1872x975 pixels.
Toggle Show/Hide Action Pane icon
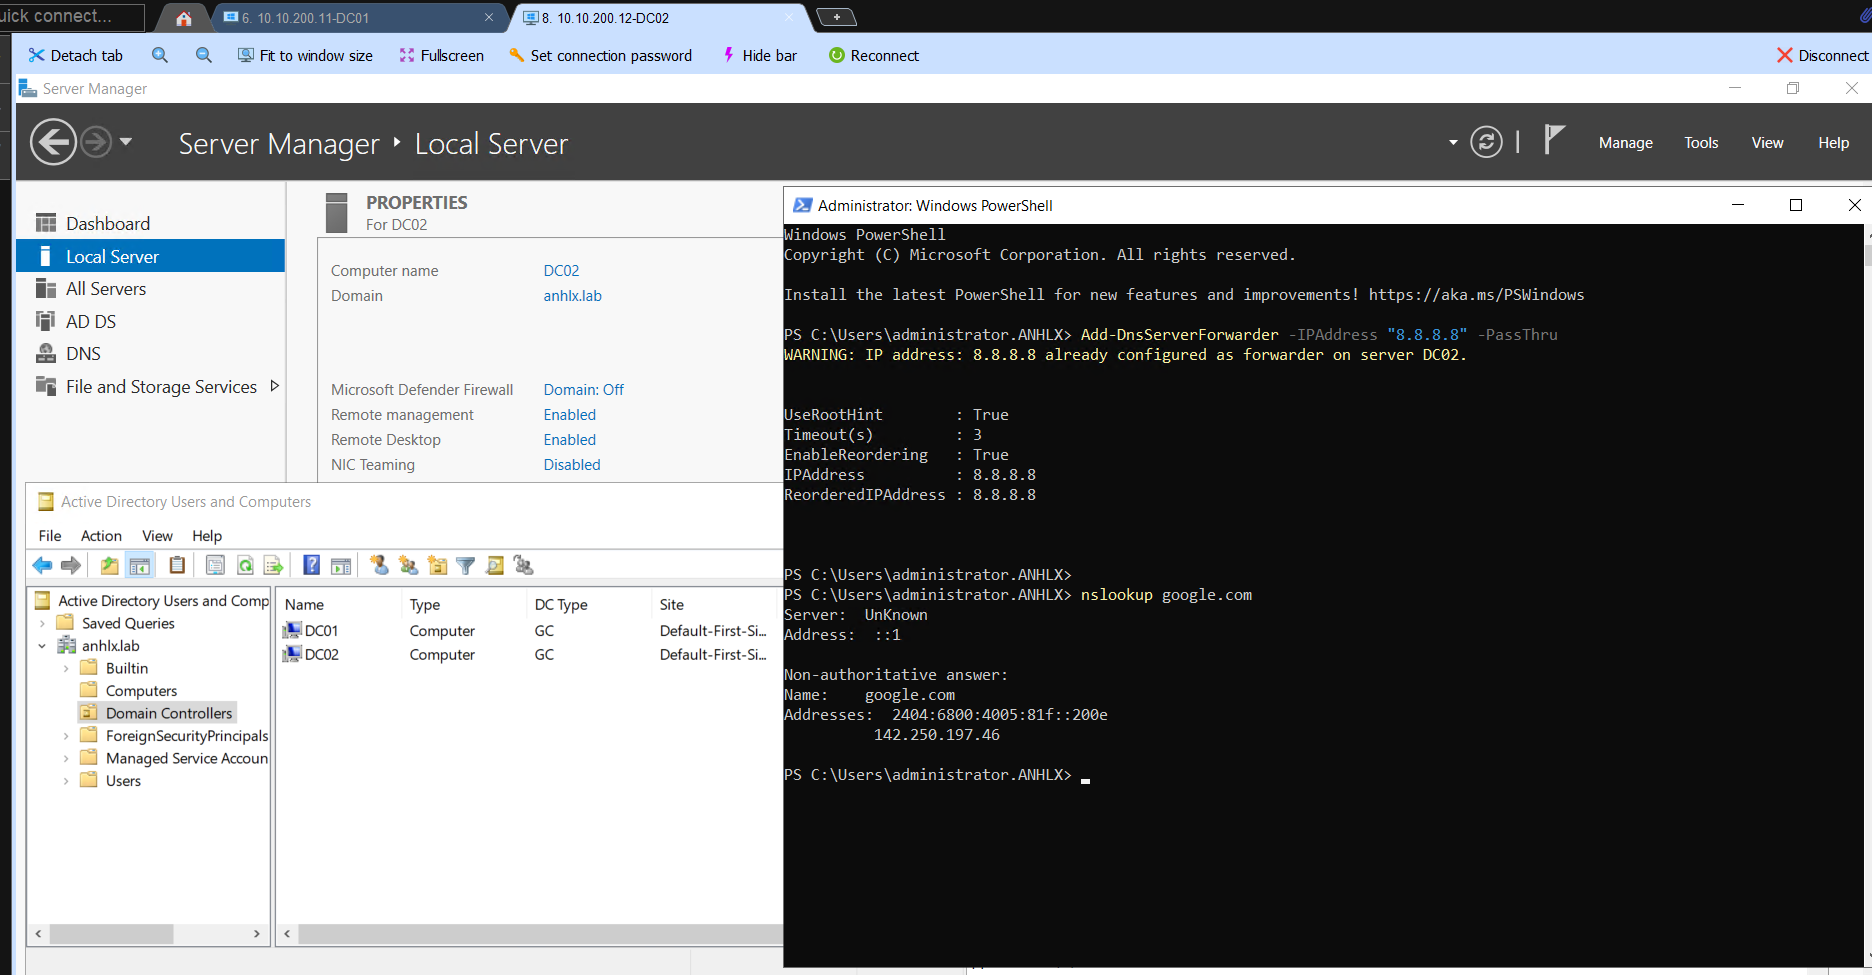click(x=341, y=566)
